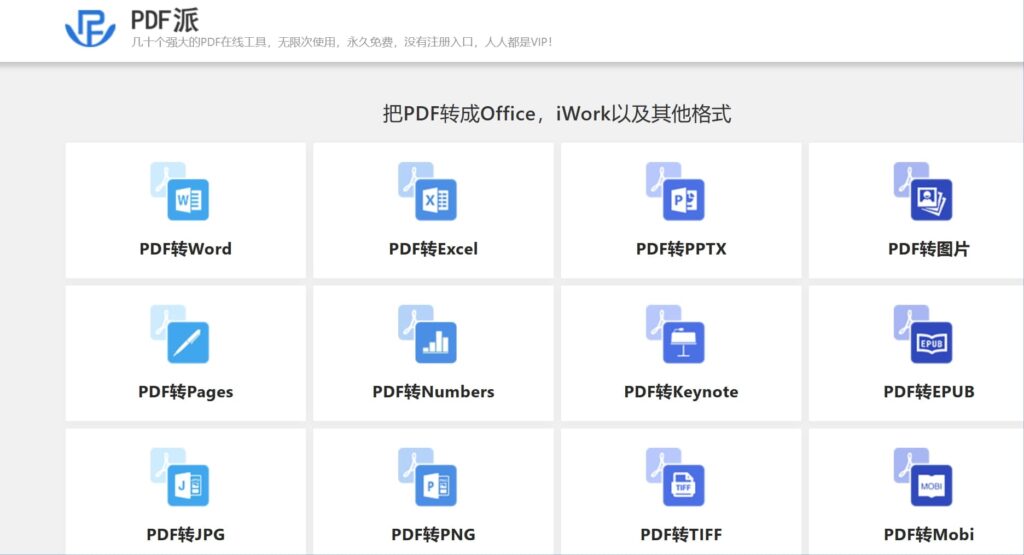1024x555 pixels.
Task: Open the PDF转Keynote podium icon
Action: tap(675, 334)
